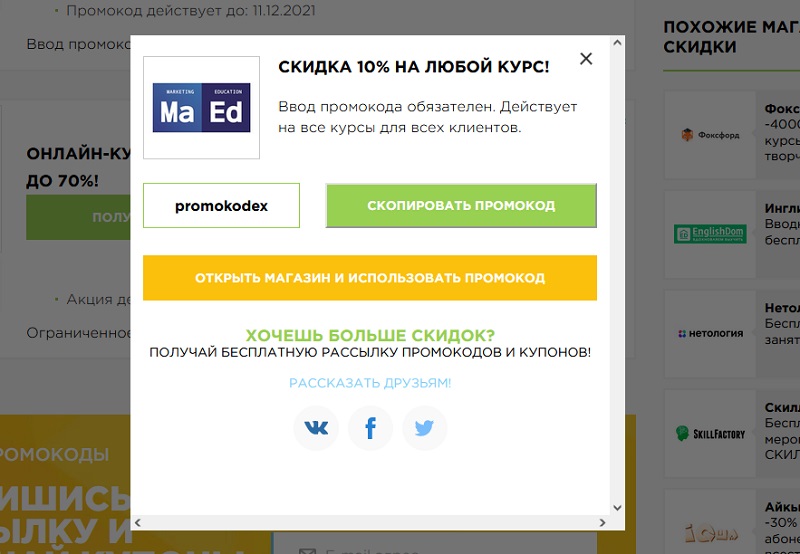Open the EnglishDom store logo

710,234
